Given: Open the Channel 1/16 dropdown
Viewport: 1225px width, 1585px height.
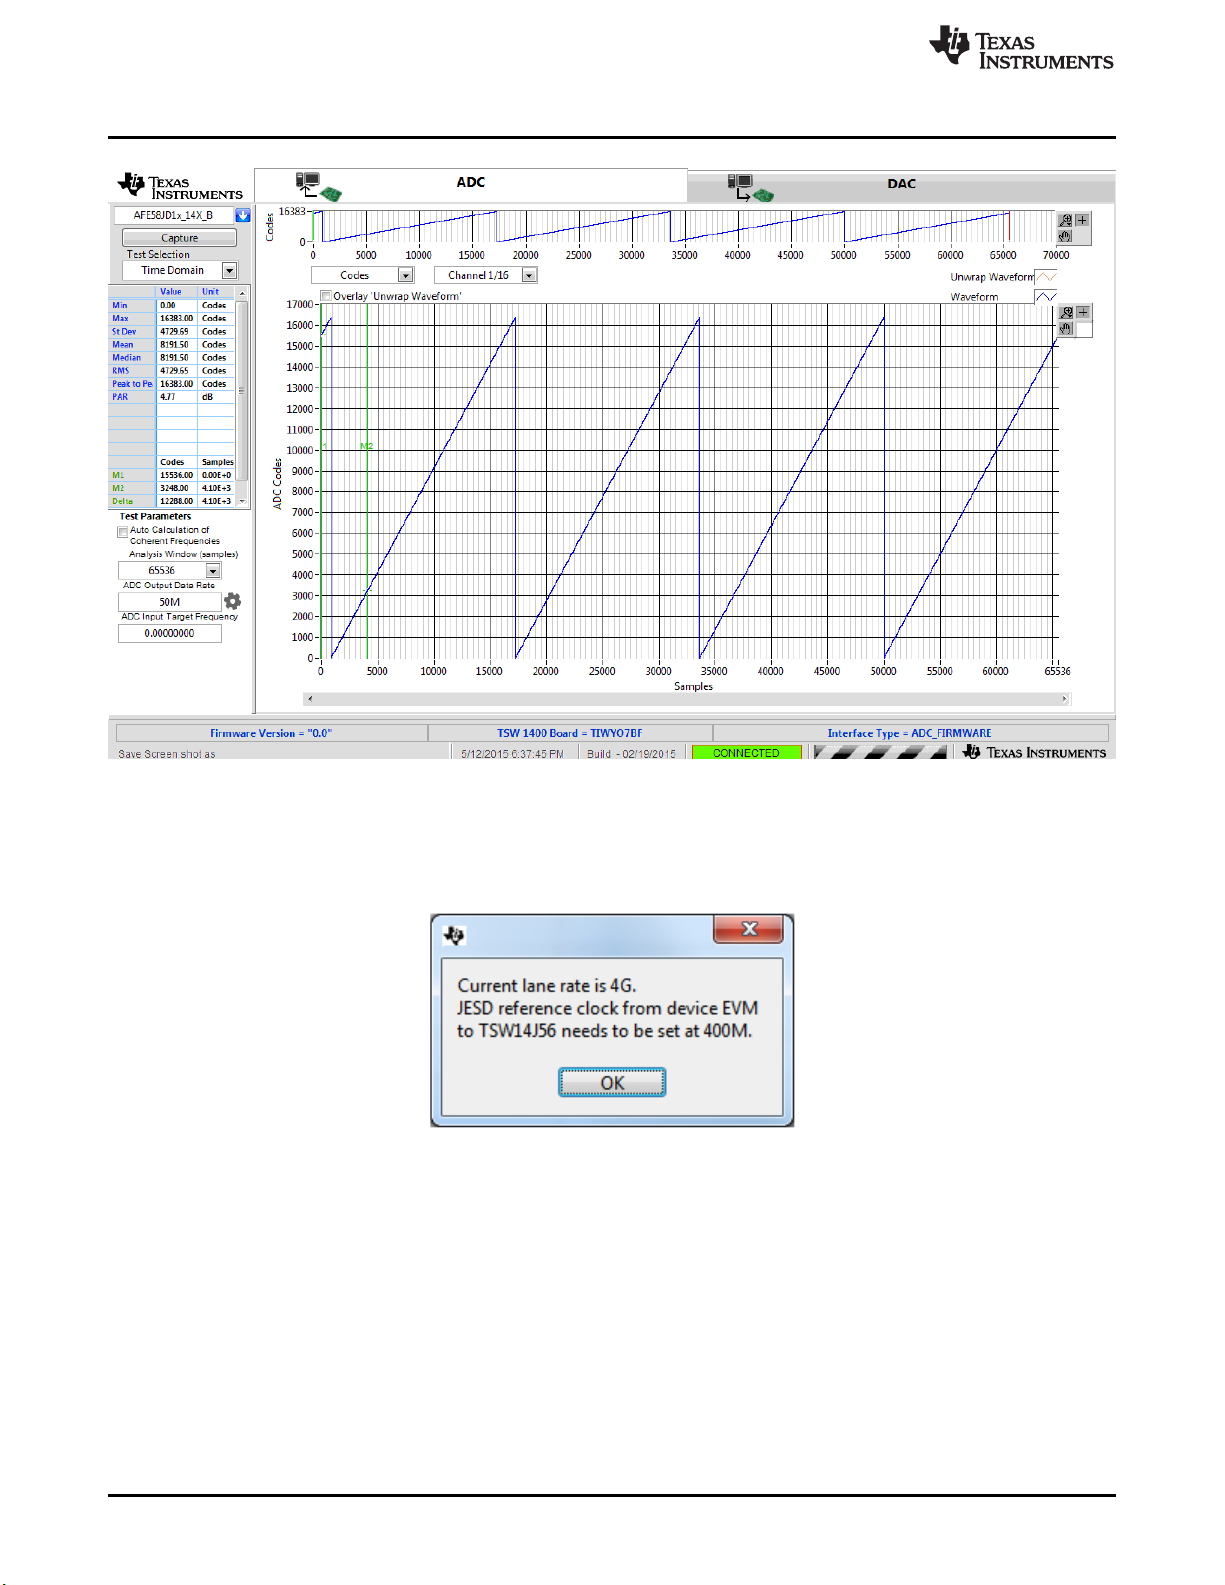Looking at the screenshot, I should click(530, 275).
